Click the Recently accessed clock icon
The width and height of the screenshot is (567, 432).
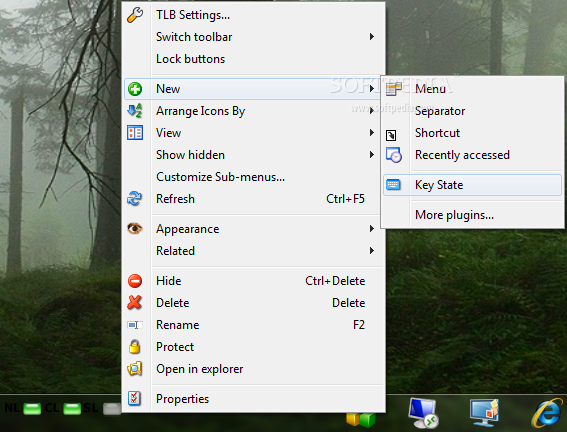(x=394, y=155)
